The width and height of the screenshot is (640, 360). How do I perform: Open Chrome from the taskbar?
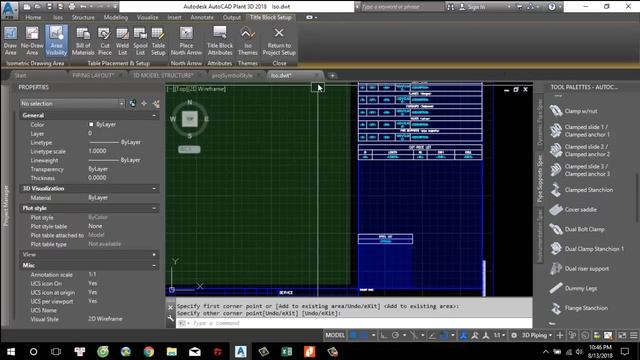point(149,351)
